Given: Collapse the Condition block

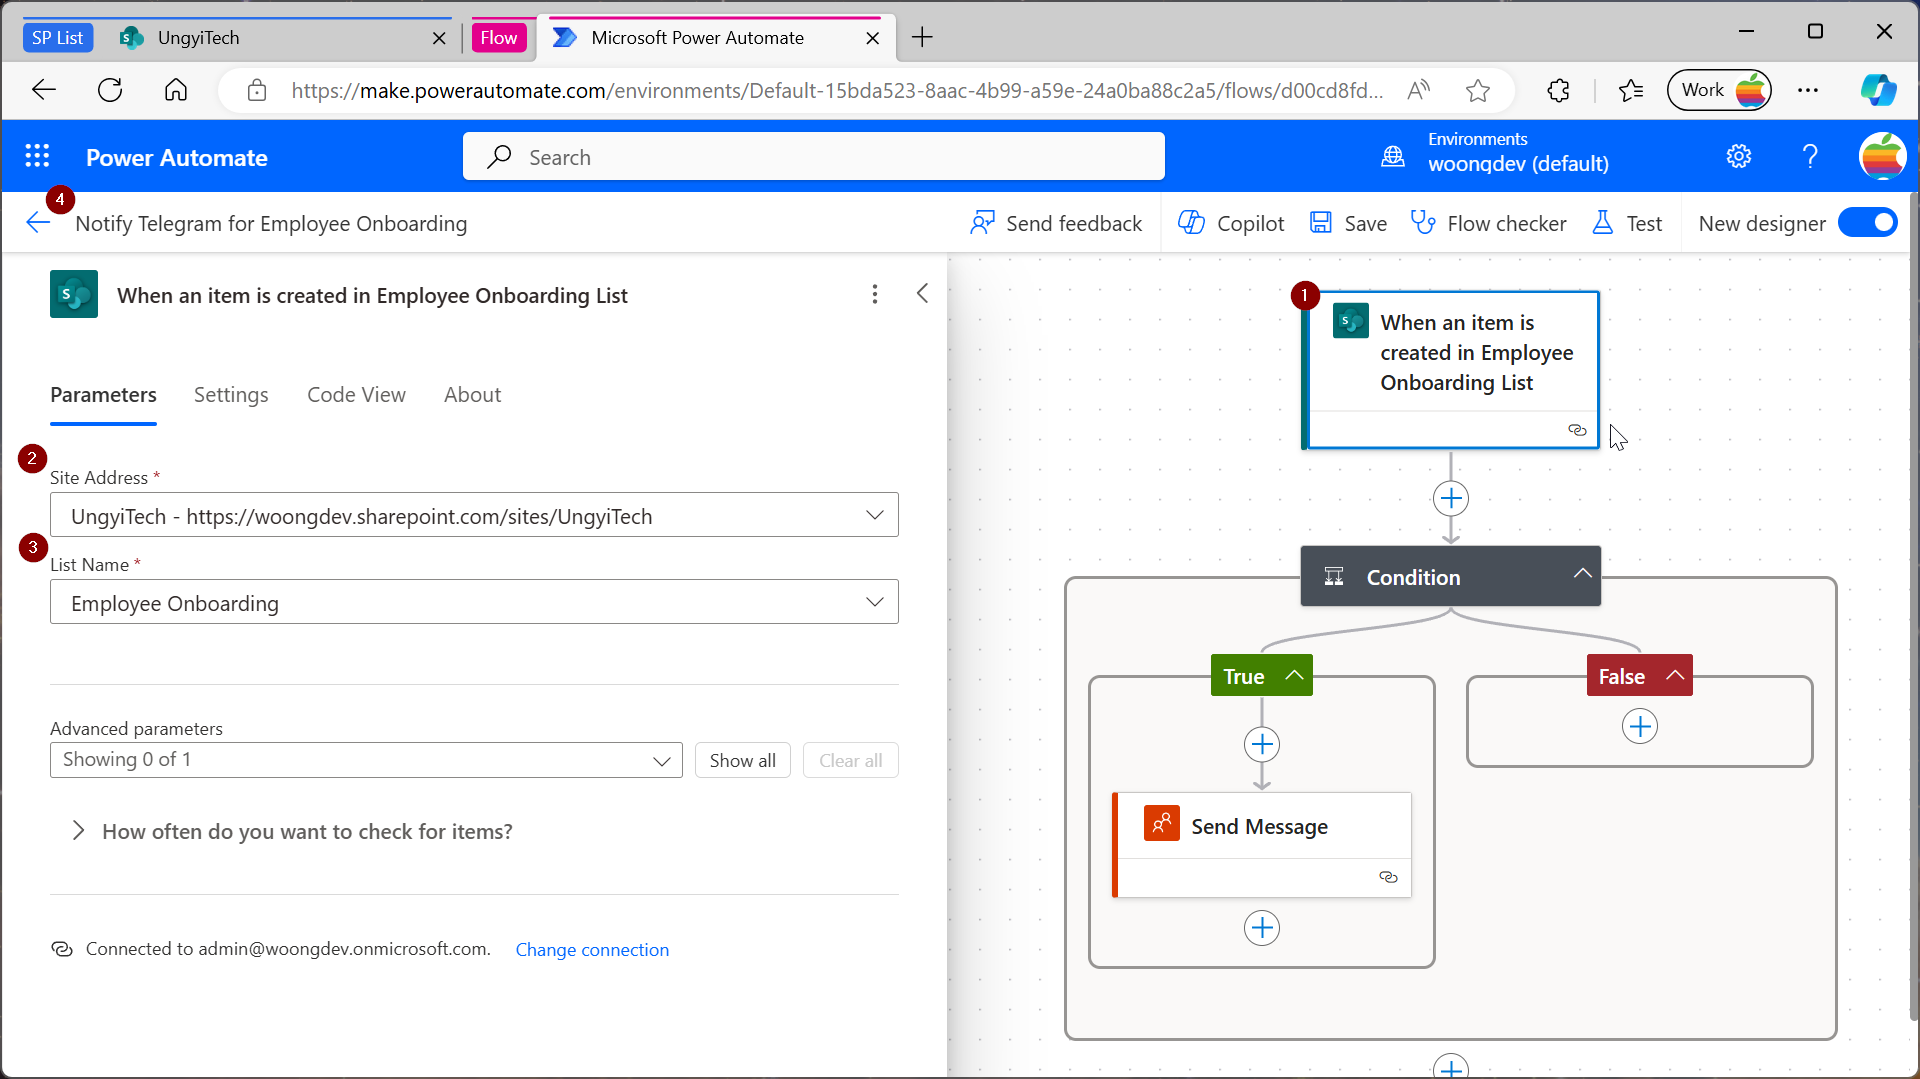Looking at the screenshot, I should (1582, 574).
